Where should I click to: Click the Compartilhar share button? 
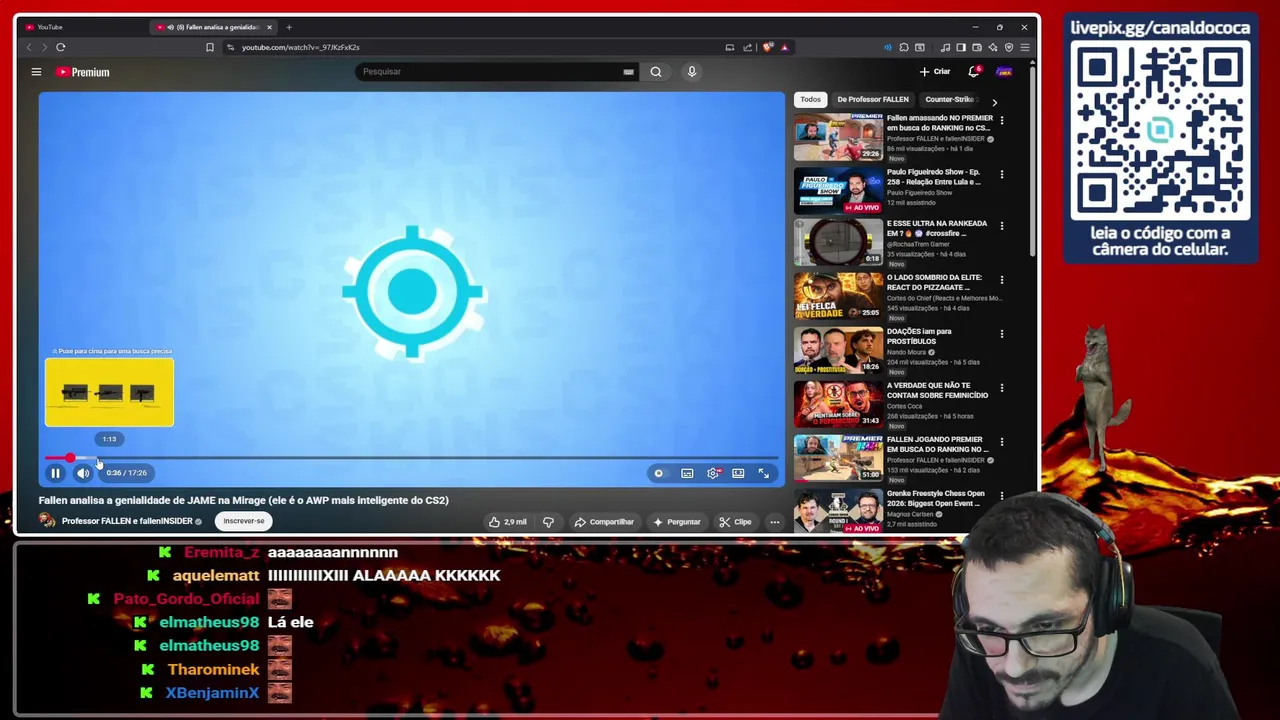coord(604,522)
